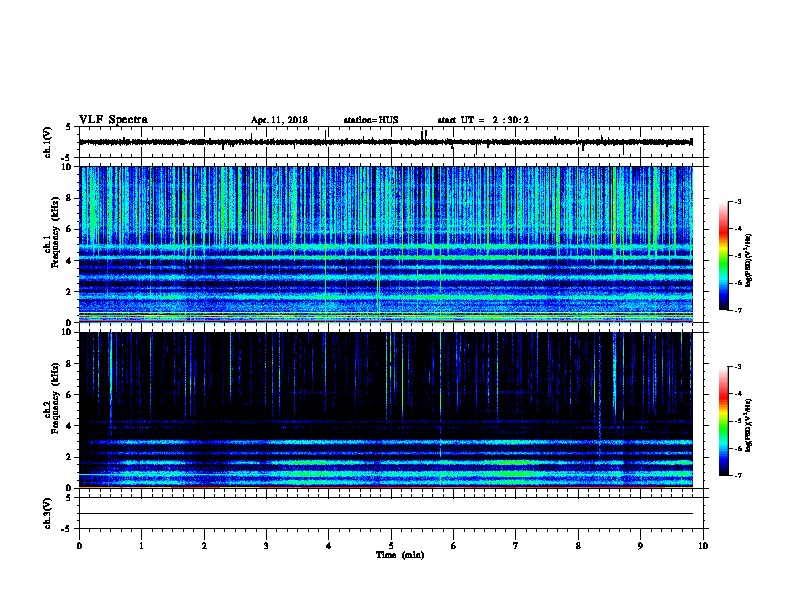Click the ch.2 "Frequency (kHz)" axis title
The width and height of the screenshot is (792, 612).
(x=55, y=398)
